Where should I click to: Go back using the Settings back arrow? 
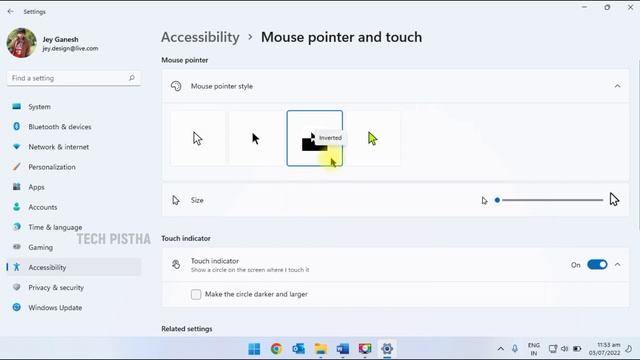pyautogui.click(x=11, y=11)
